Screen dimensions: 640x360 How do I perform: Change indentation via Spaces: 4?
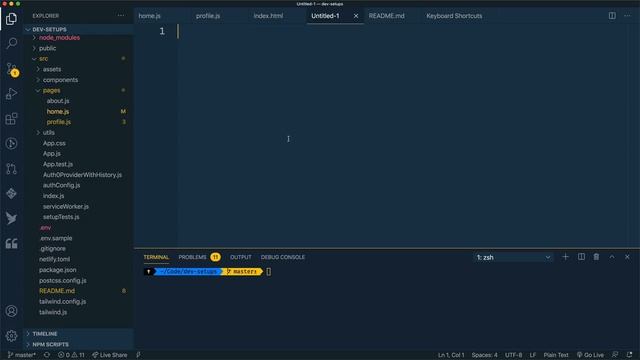point(484,355)
